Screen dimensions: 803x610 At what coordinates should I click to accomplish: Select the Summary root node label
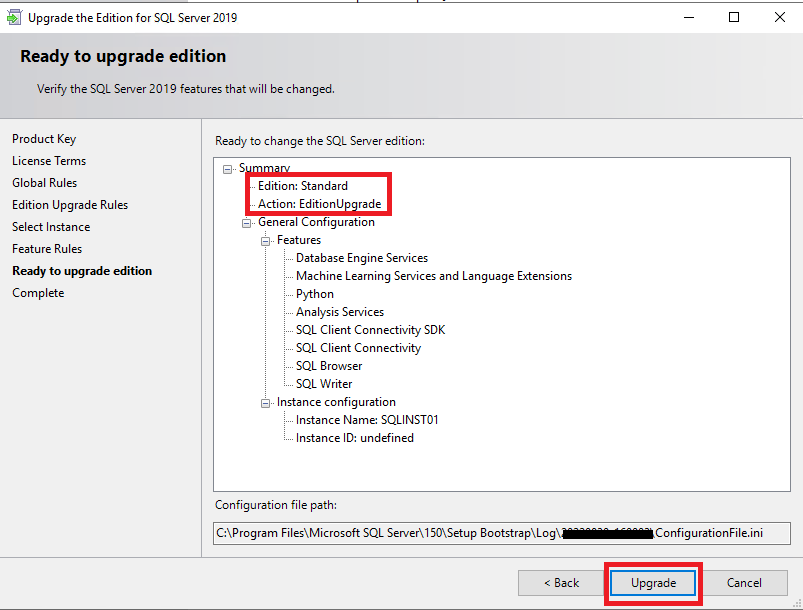(x=264, y=168)
